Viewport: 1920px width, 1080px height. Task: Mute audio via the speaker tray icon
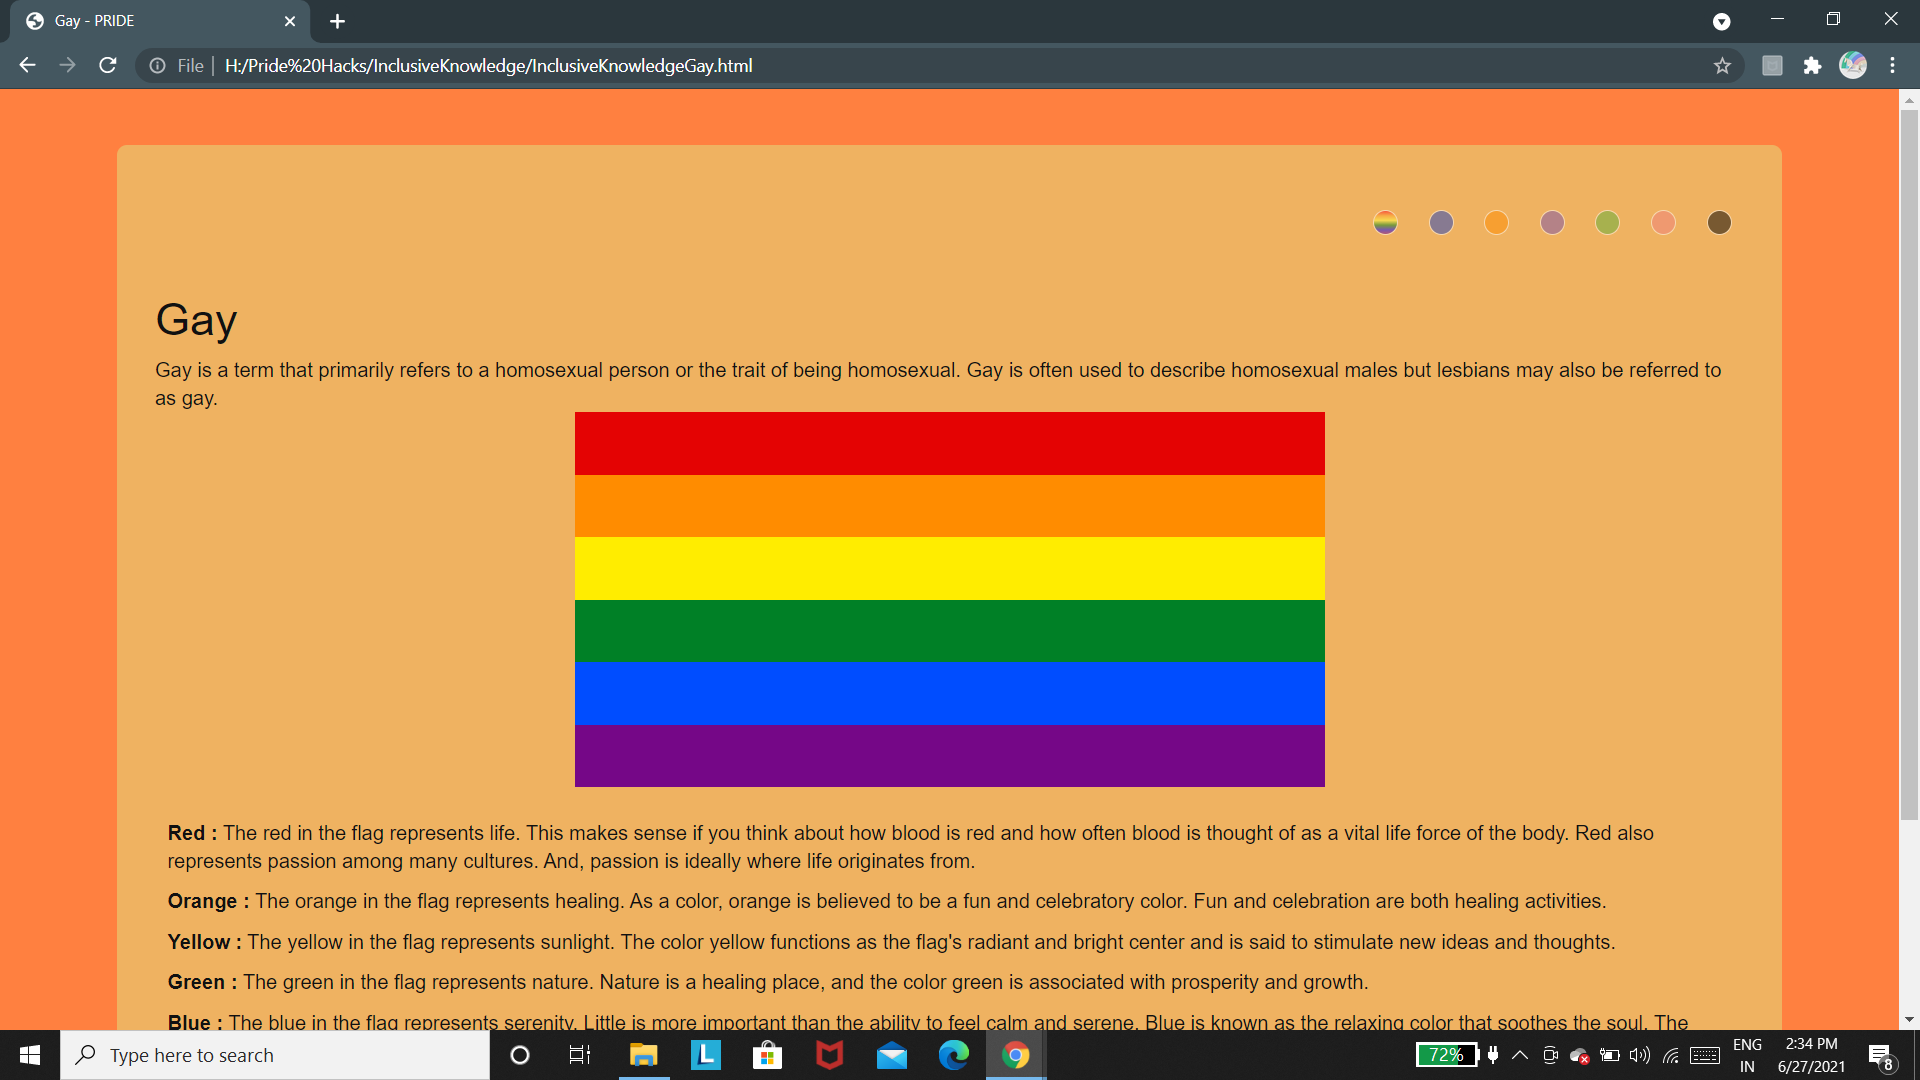pyautogui.click(x=1641, y=1055)
